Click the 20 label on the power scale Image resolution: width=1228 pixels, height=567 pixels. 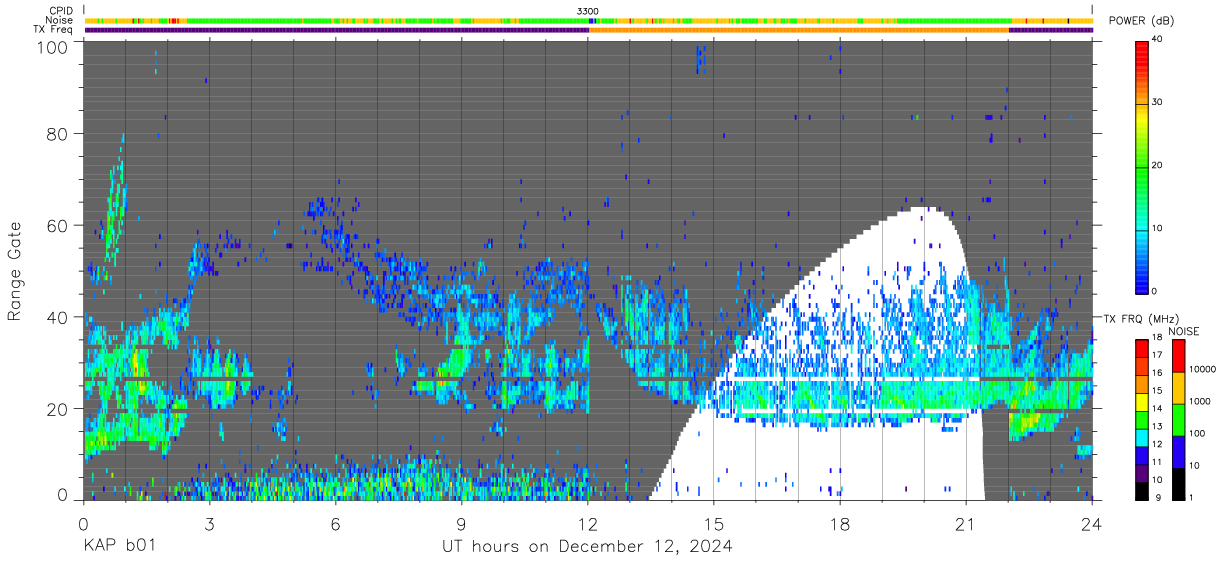(1157, 165)
